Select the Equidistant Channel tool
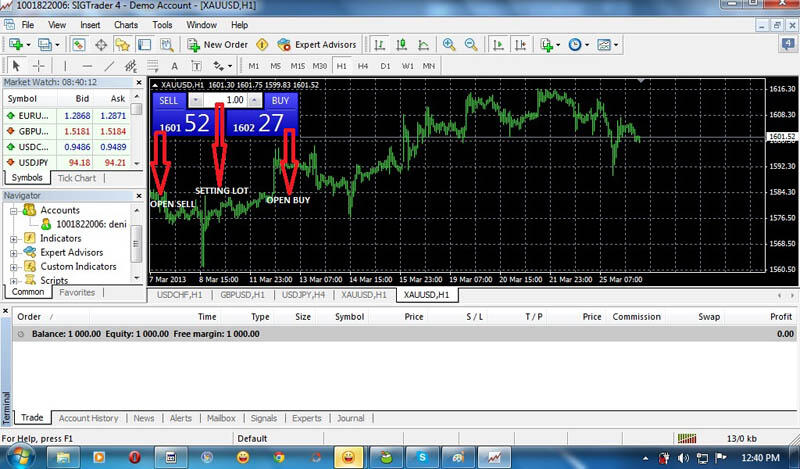 [131, 66]
